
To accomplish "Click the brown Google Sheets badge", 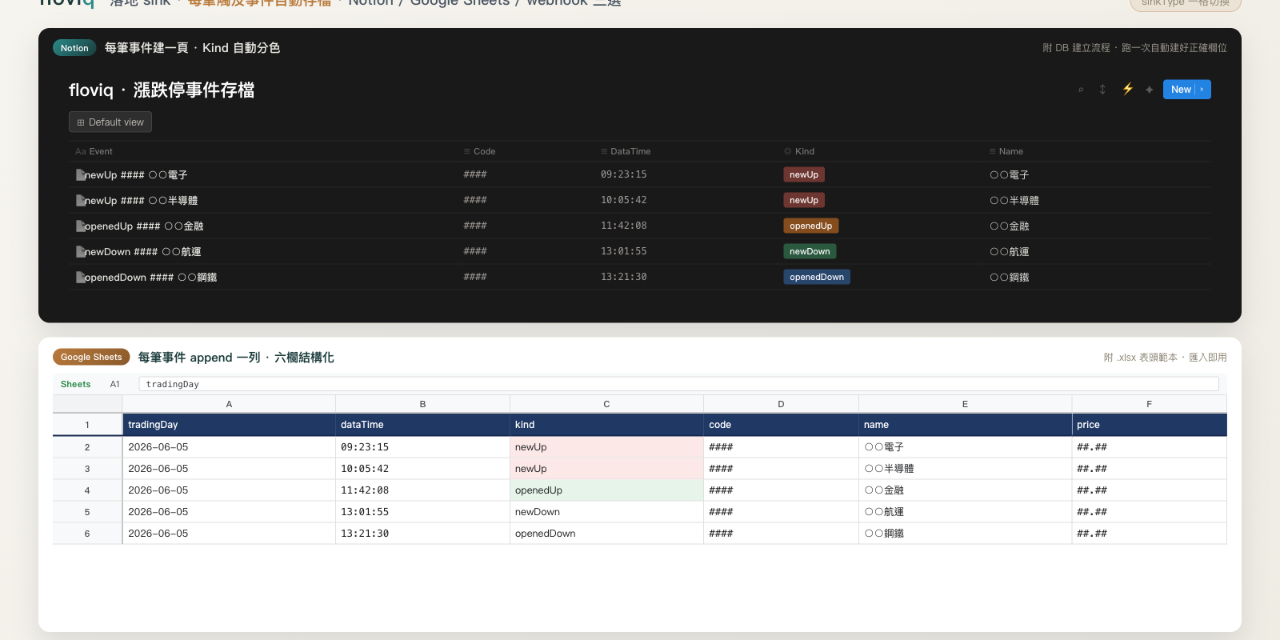I will click(91, 357).
